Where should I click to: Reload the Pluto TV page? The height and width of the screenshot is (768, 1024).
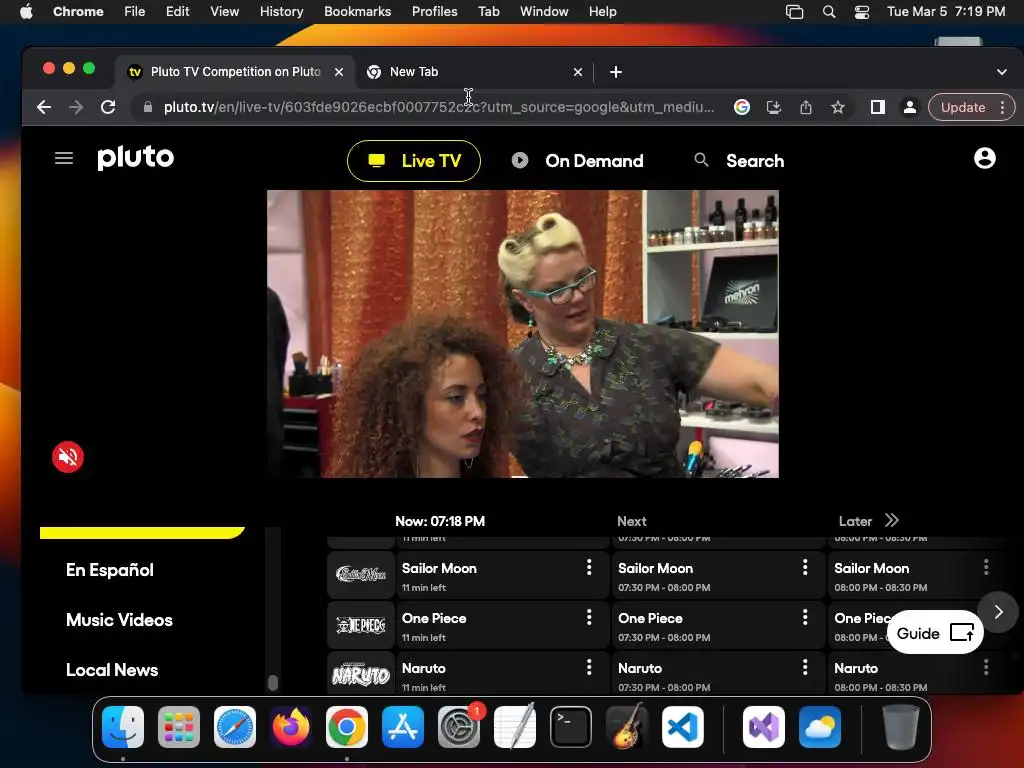(108, 107)
